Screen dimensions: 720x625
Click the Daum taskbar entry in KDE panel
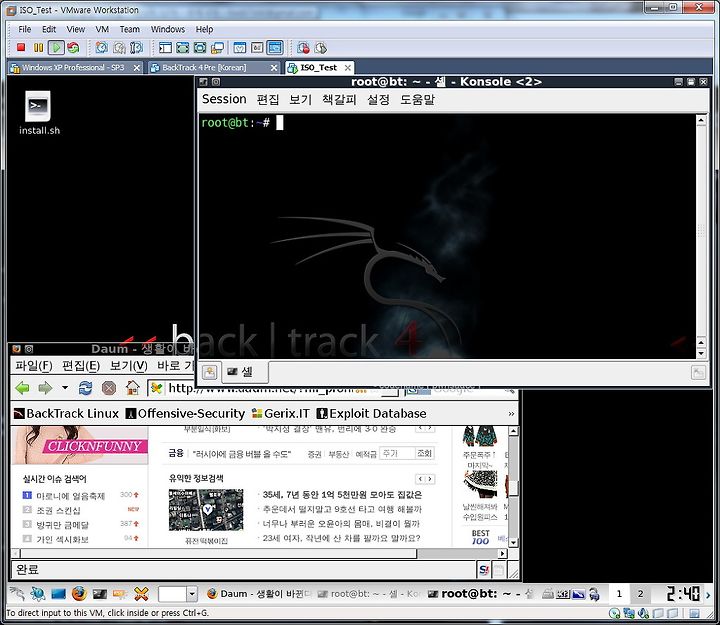pos(258,594)
